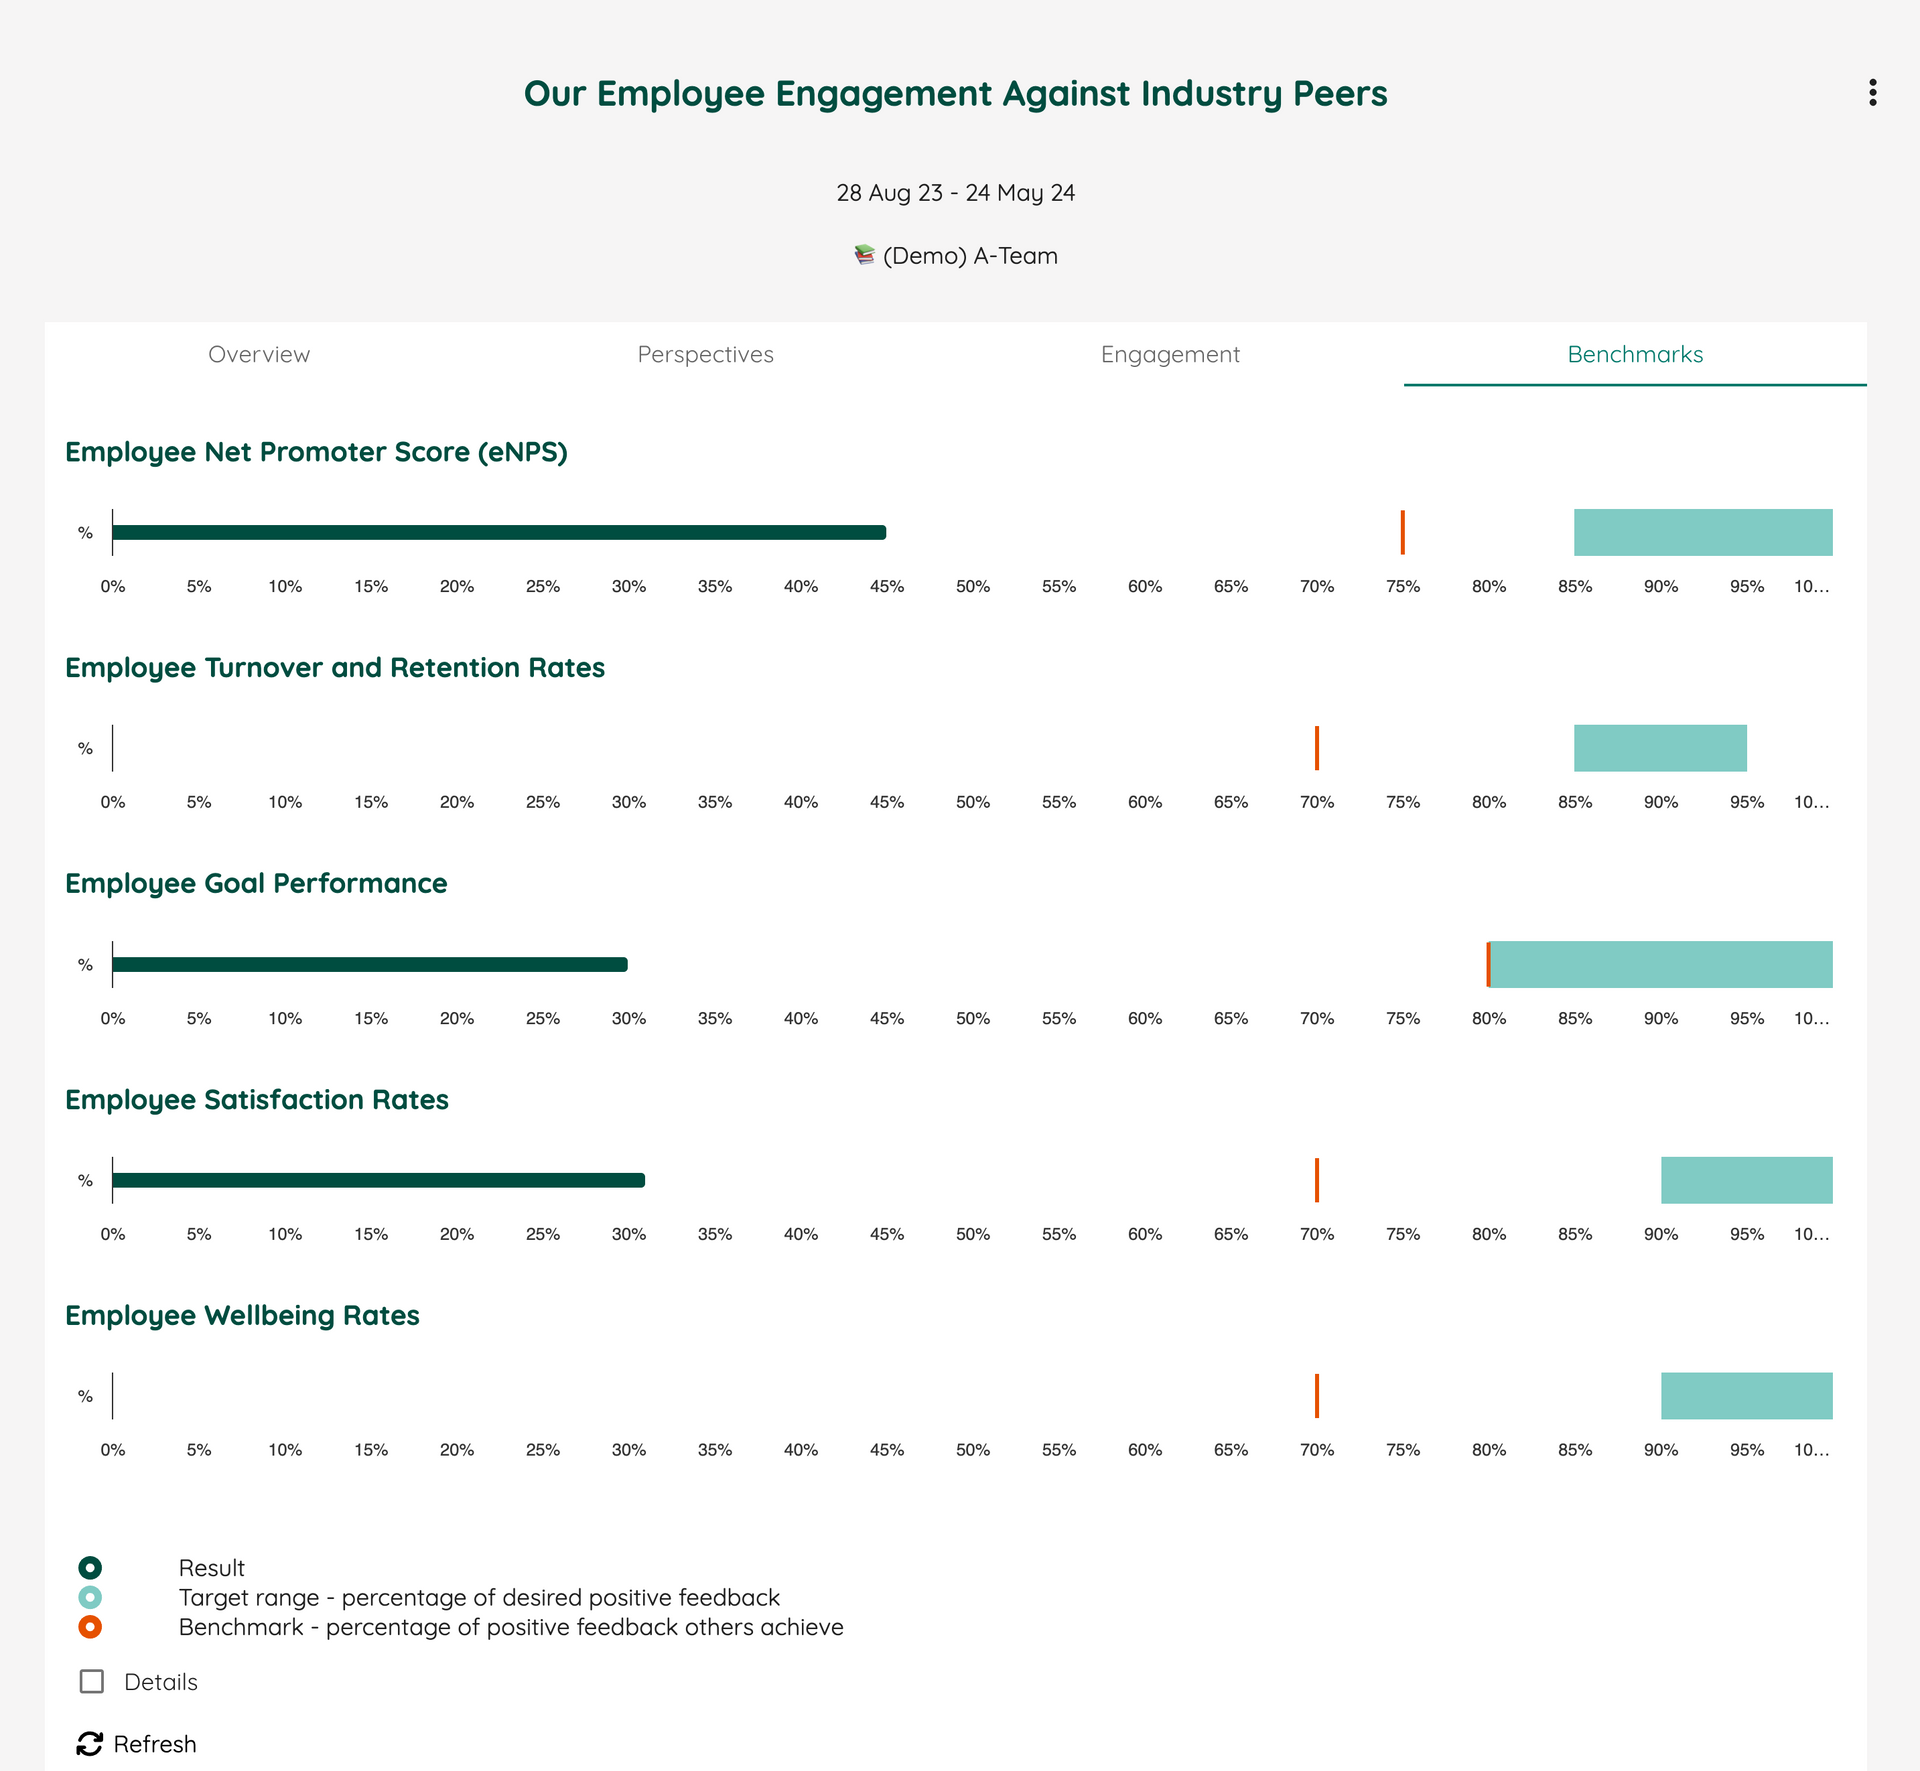Click the date range 28 Aug 23 - 24 May 24
Screen dimensions: 1920x1771
point(956,192)
